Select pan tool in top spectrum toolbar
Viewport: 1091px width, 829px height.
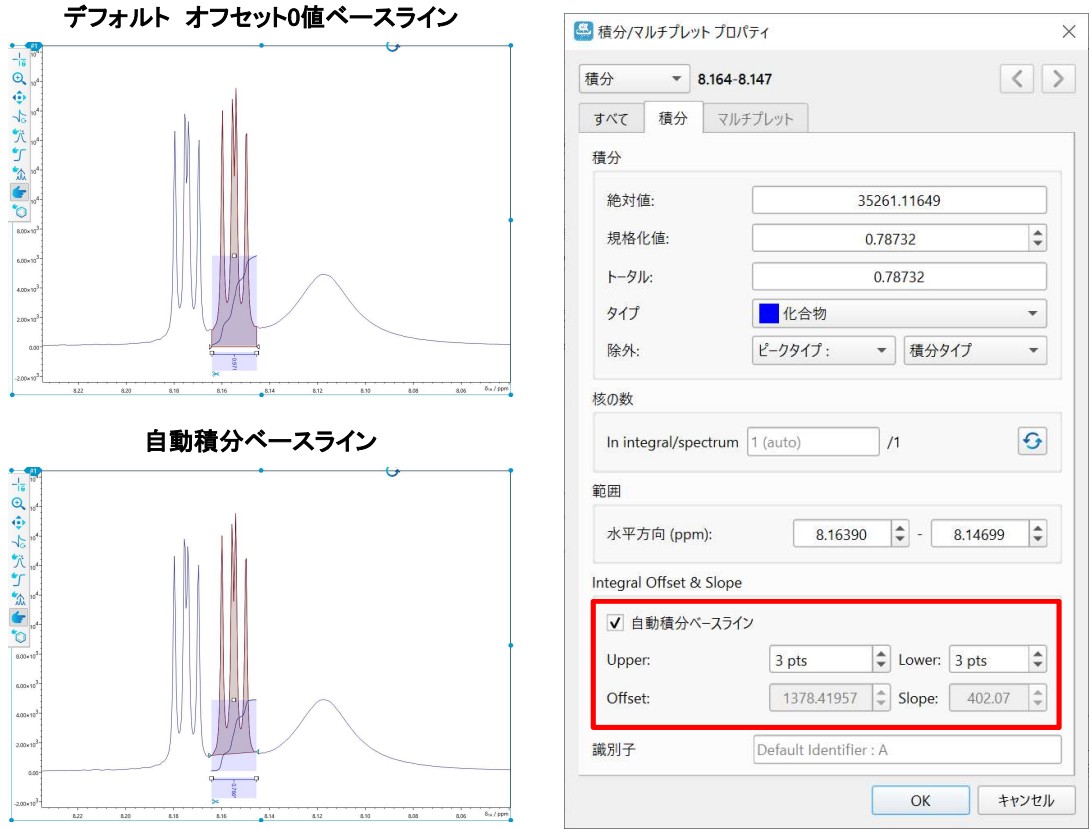(x=19, y=97)
